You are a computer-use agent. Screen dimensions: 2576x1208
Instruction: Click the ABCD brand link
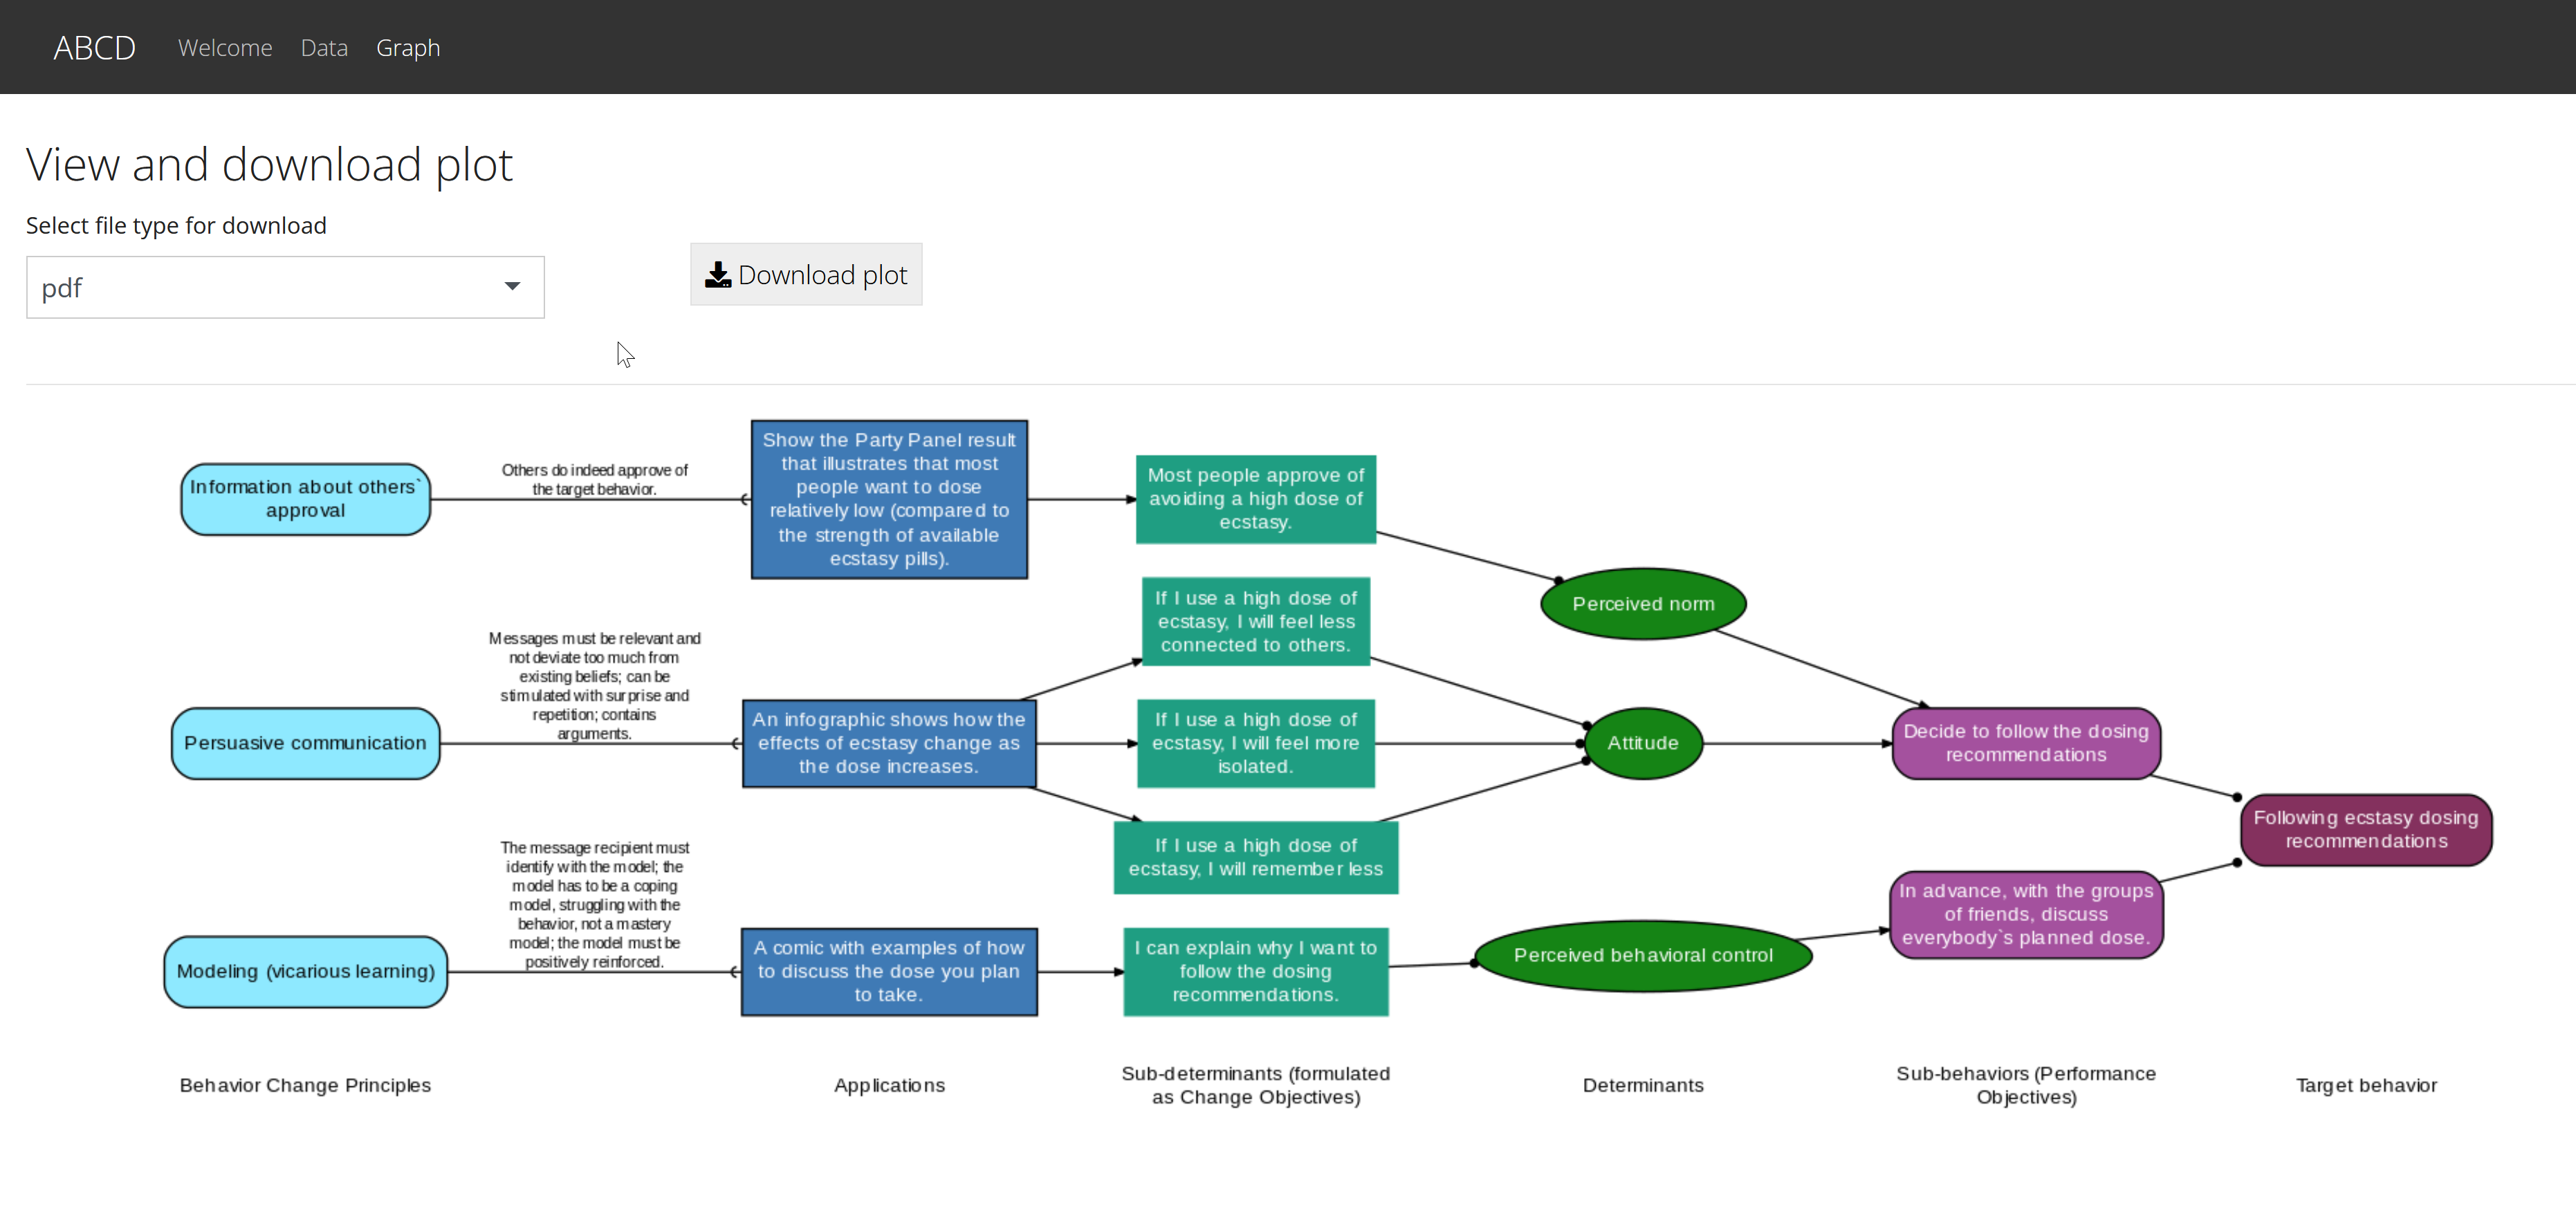pos(94,47)
